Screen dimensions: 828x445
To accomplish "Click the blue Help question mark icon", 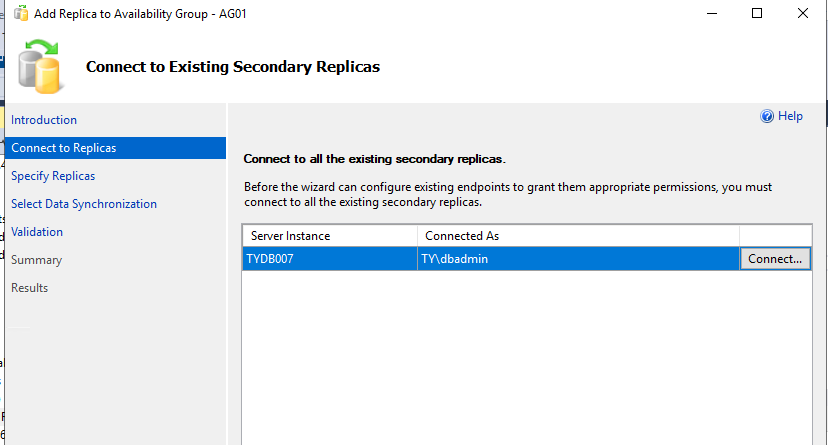I will point(767,116).
